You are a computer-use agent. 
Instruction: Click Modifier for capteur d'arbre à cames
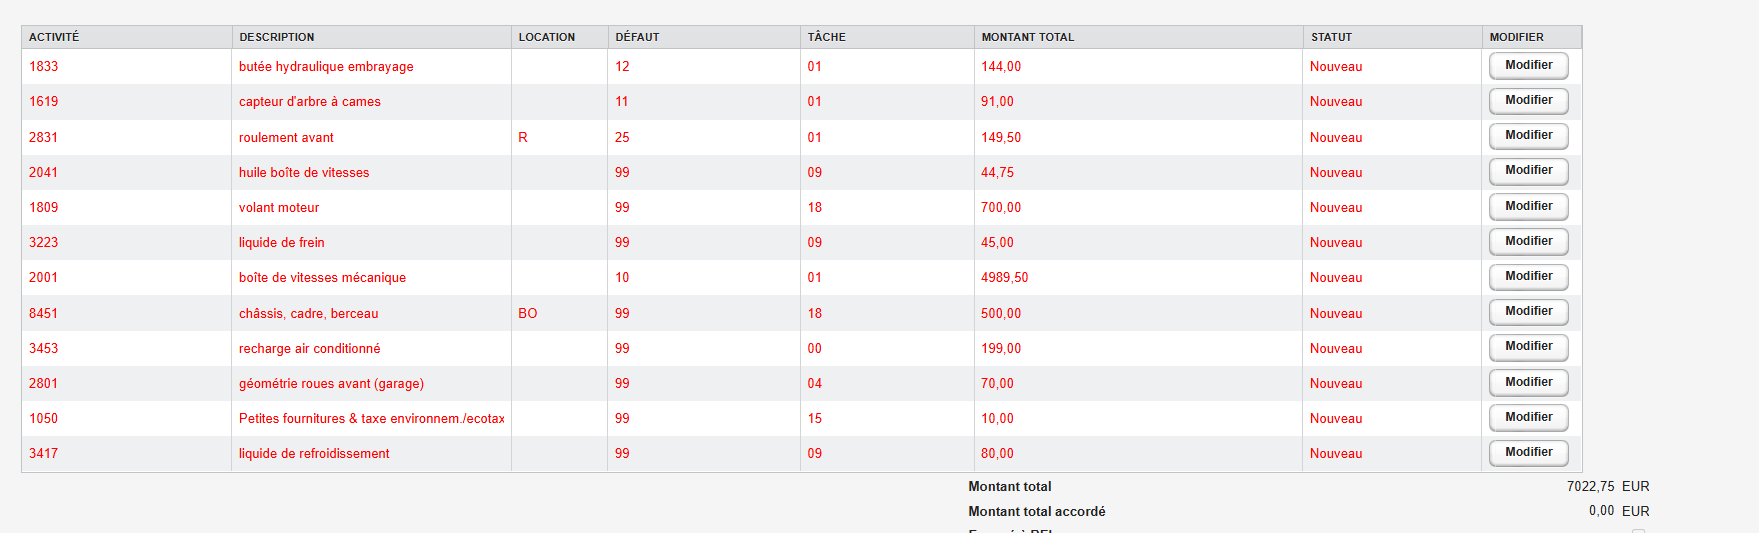(1528, 101)
